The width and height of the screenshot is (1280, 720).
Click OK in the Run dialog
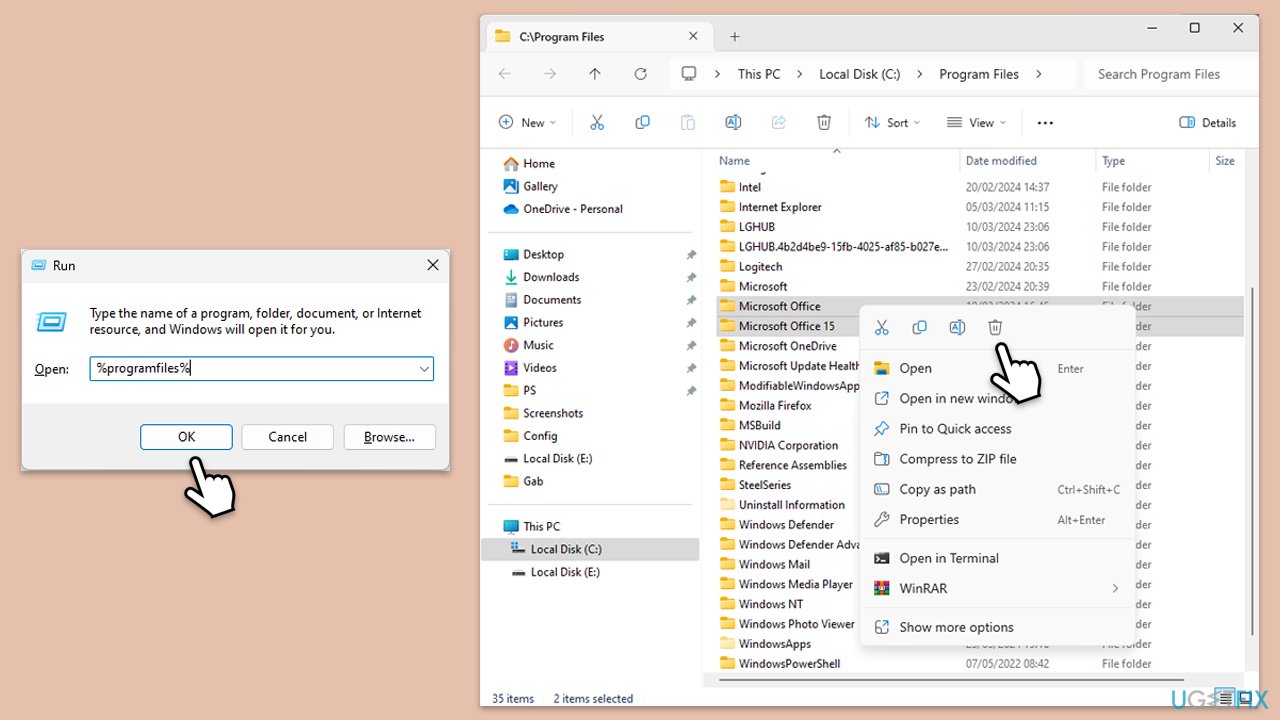point(186,437)
